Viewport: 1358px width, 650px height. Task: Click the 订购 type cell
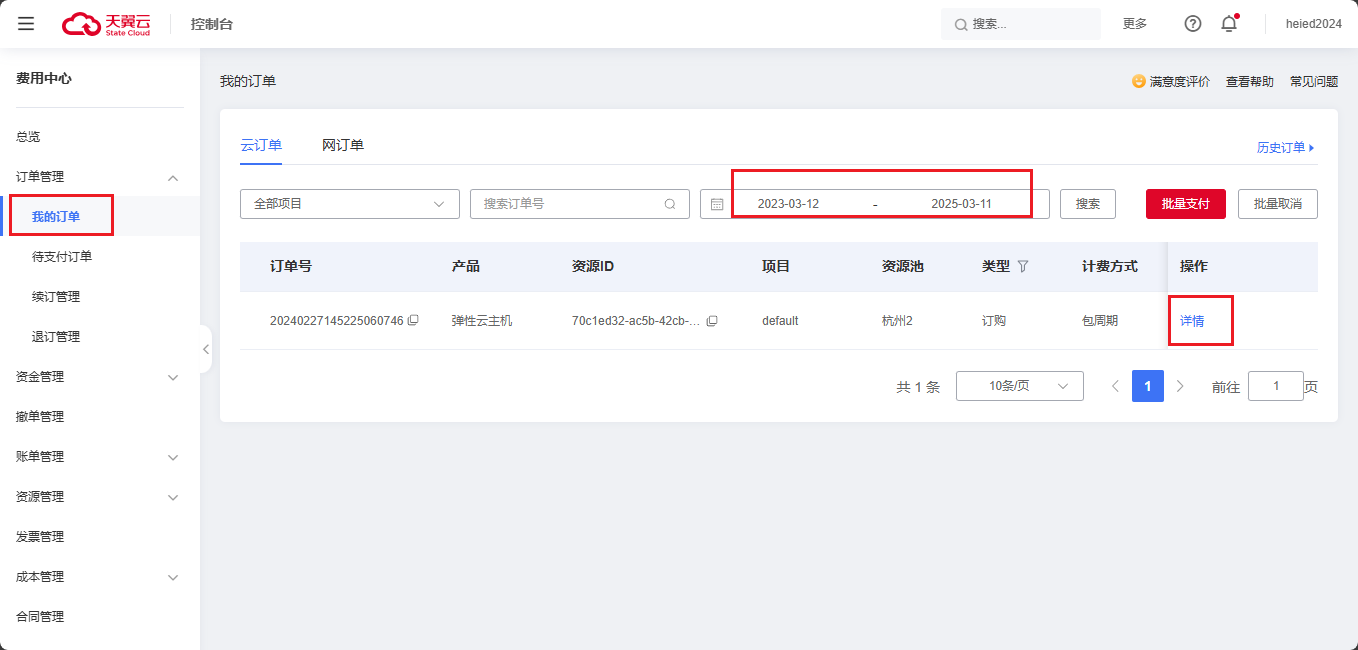pyautogui.click(x=994, y=321)
